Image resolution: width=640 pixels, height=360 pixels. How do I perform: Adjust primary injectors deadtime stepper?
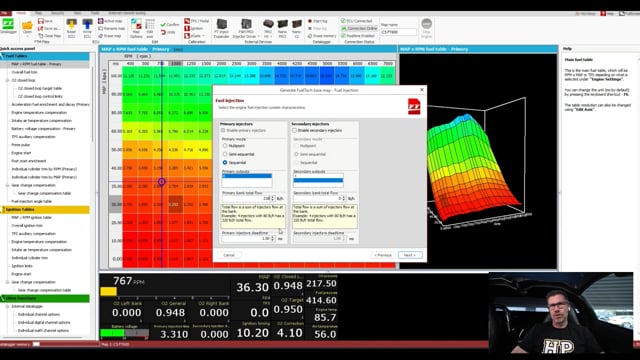(x=273, y=238)
